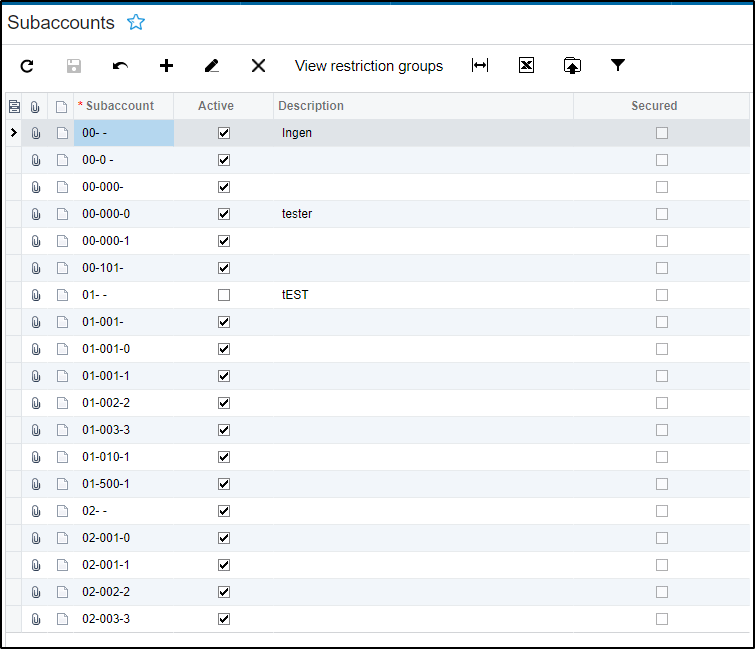Select subaccount cell 01-010-1
The image size is (755, 649).
coord(124,457)
